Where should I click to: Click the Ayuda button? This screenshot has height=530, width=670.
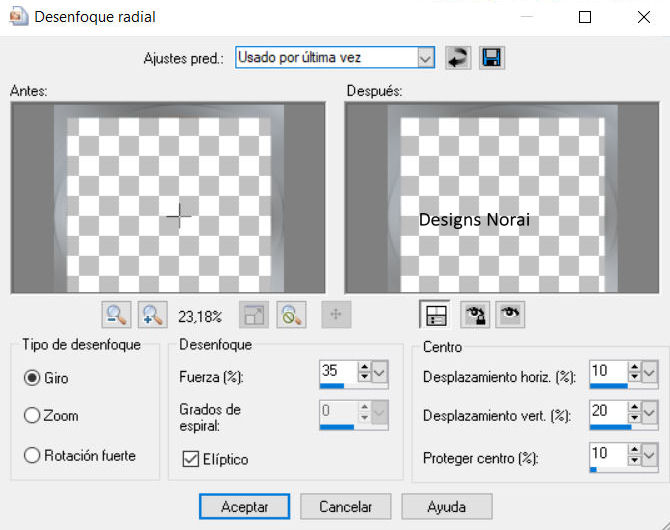click(x=447, y=507)
